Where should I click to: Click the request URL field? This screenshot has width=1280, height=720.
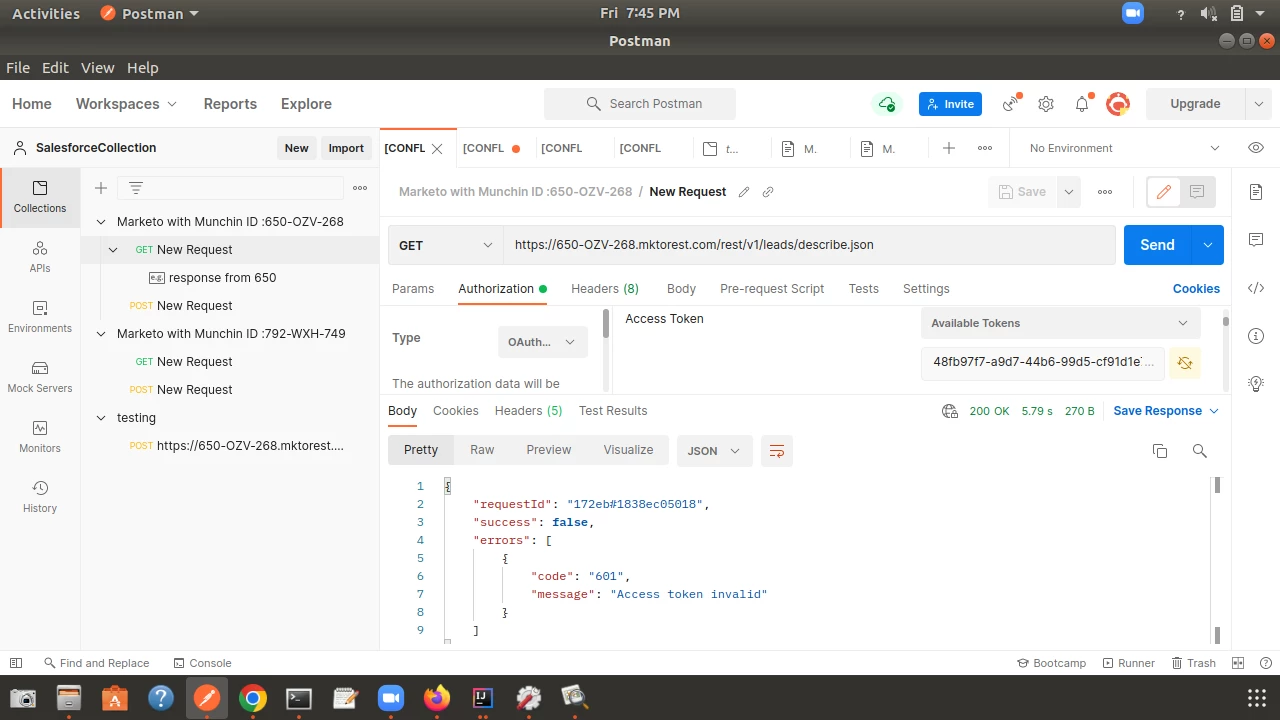click(809, 245)
